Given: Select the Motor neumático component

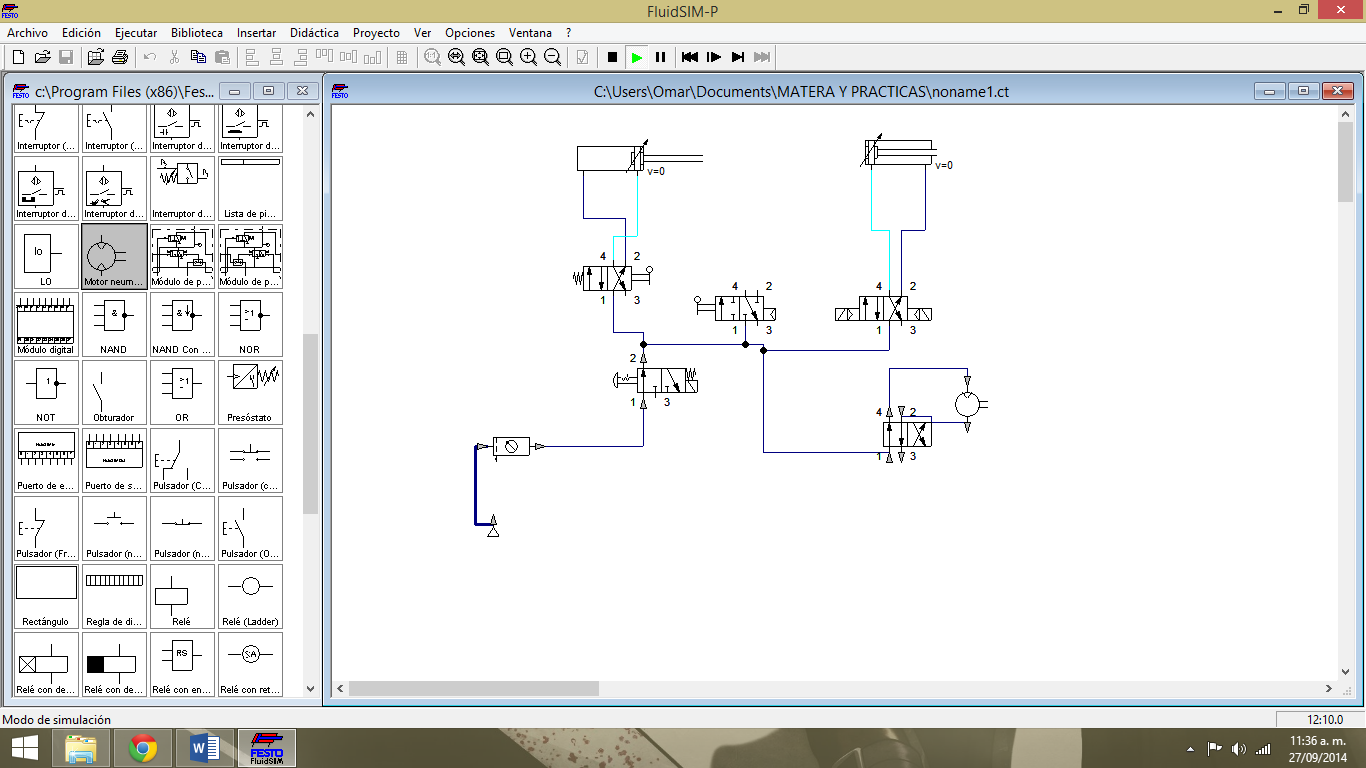Looking at the screenshot, I should pos(113,256).
